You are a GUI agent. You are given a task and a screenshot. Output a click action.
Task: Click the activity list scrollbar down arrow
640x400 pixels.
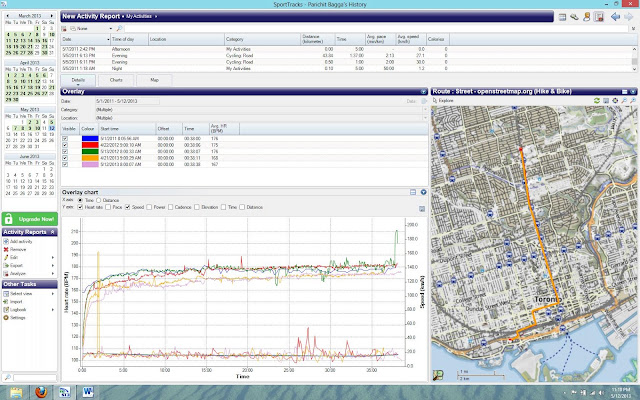634,69
